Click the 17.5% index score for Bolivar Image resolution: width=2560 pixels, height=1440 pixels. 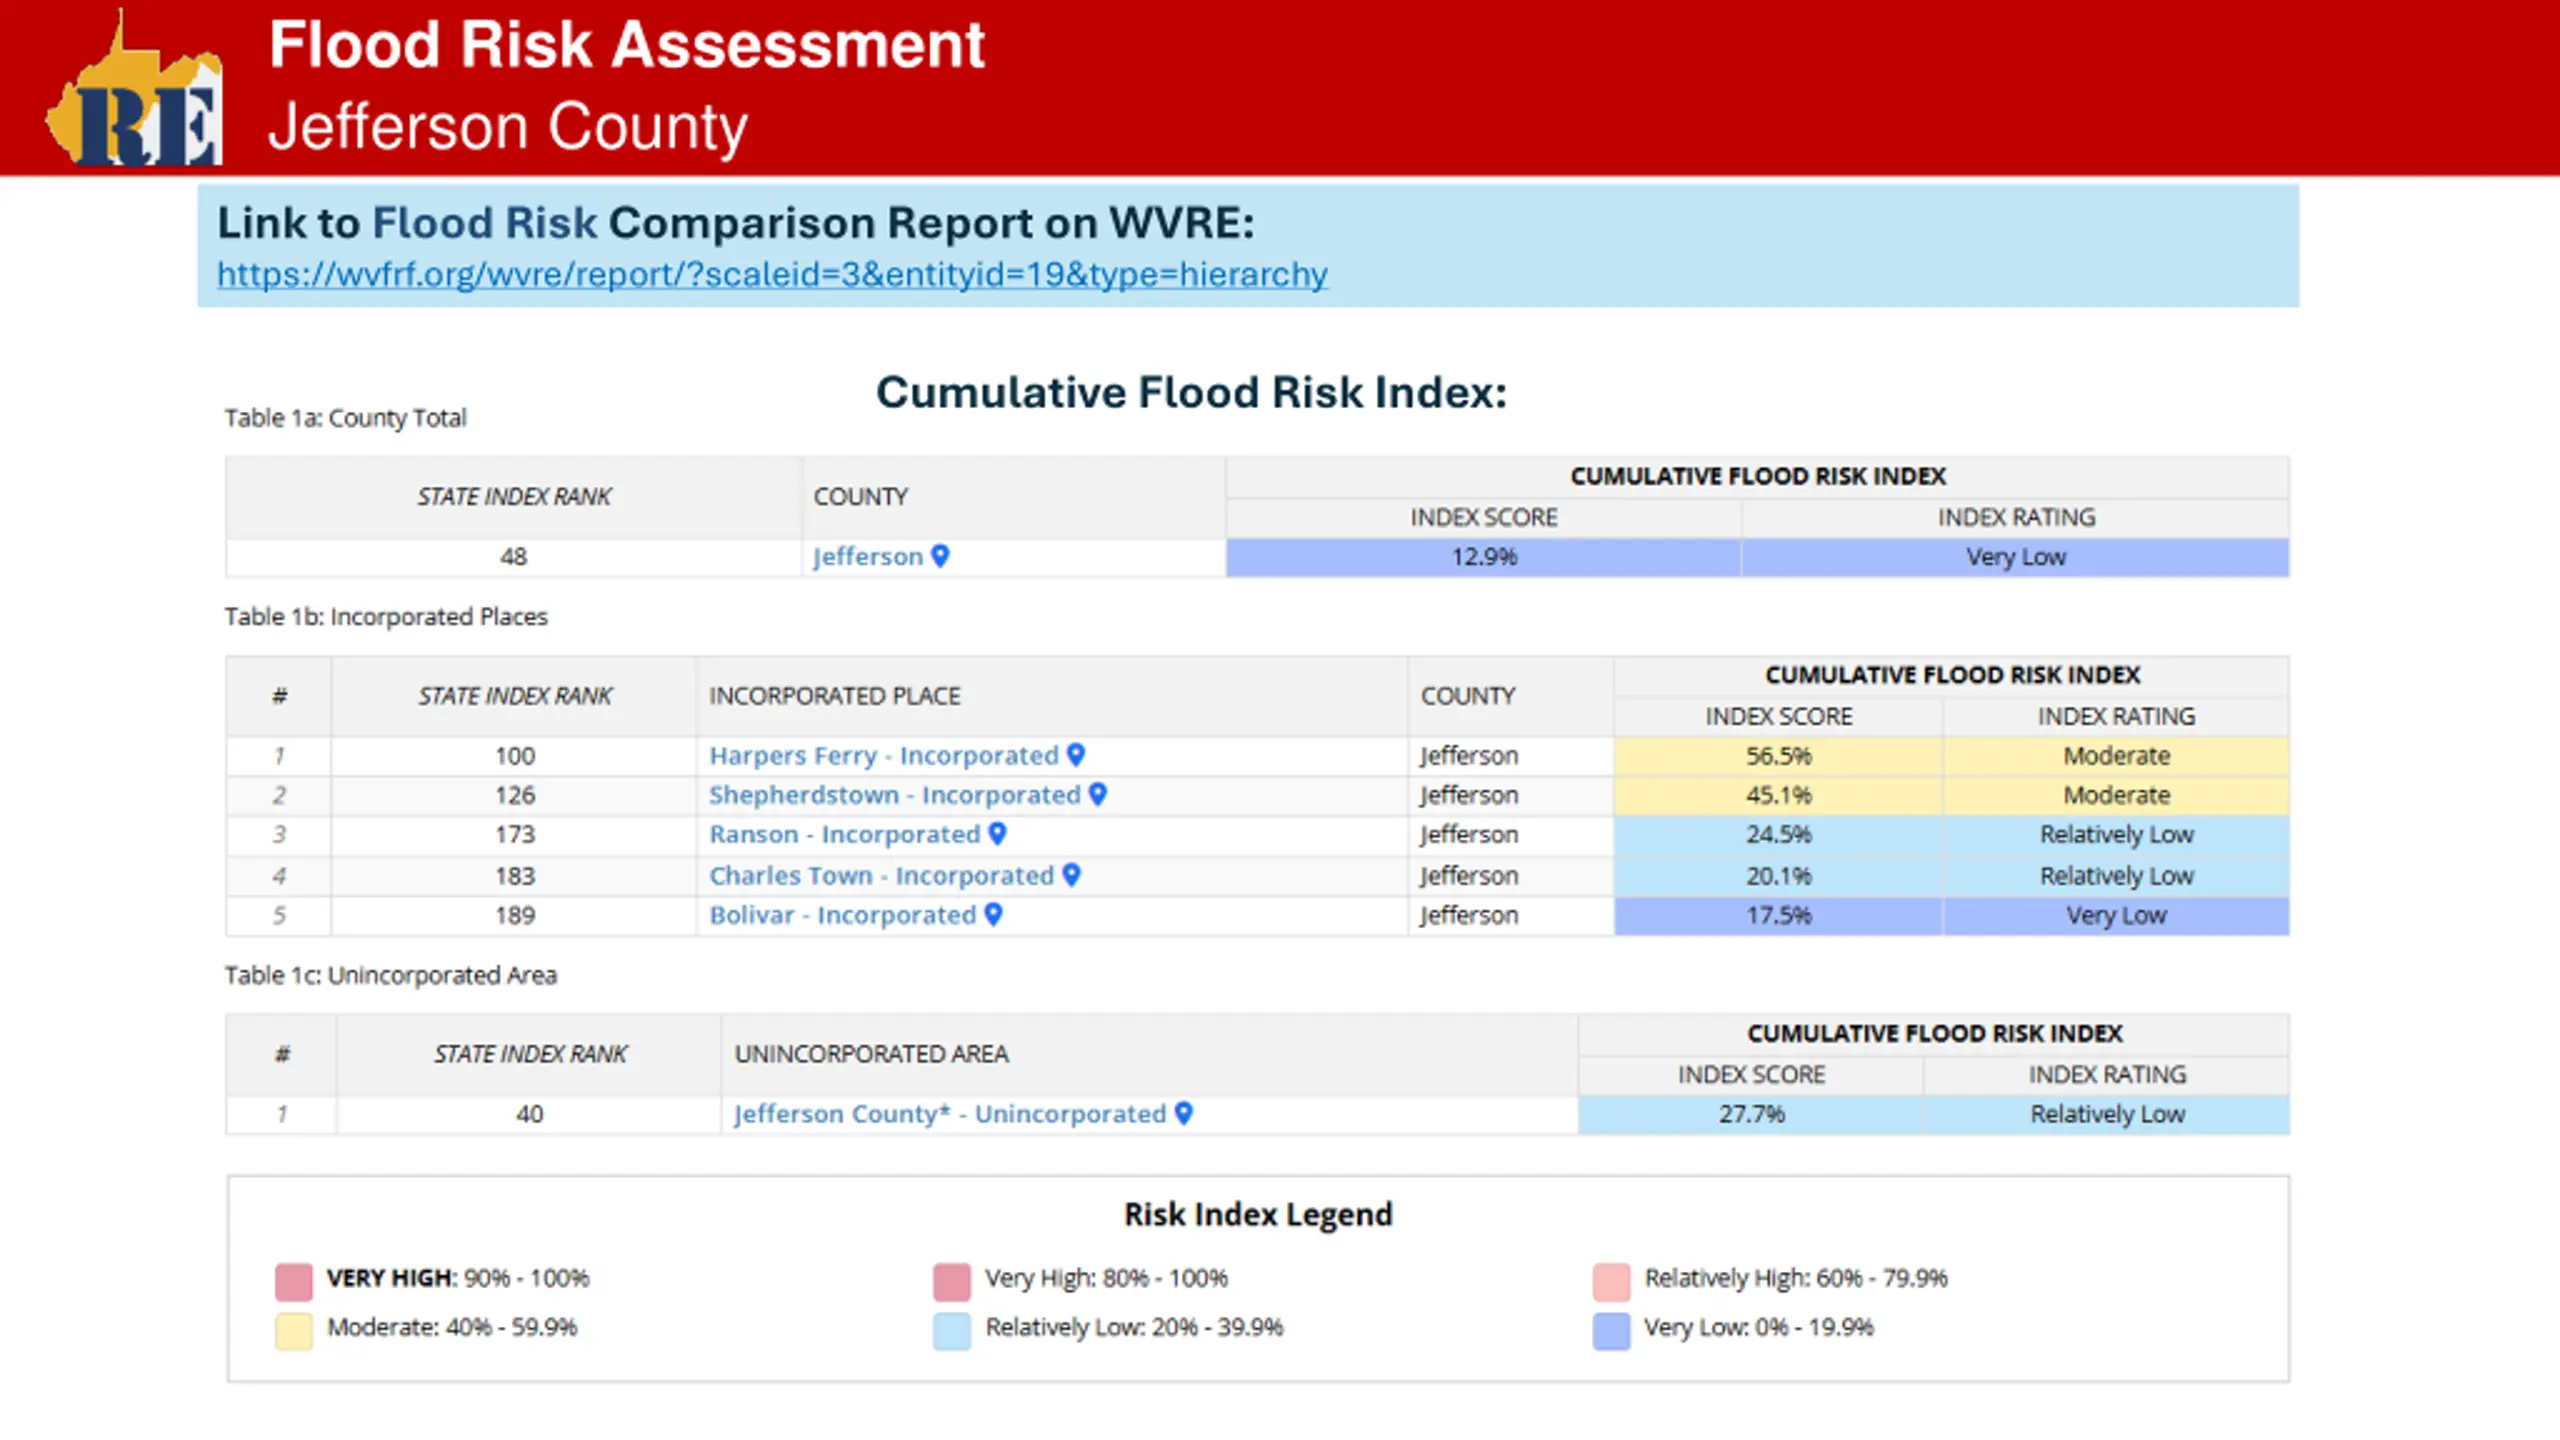coord(1778,916)
